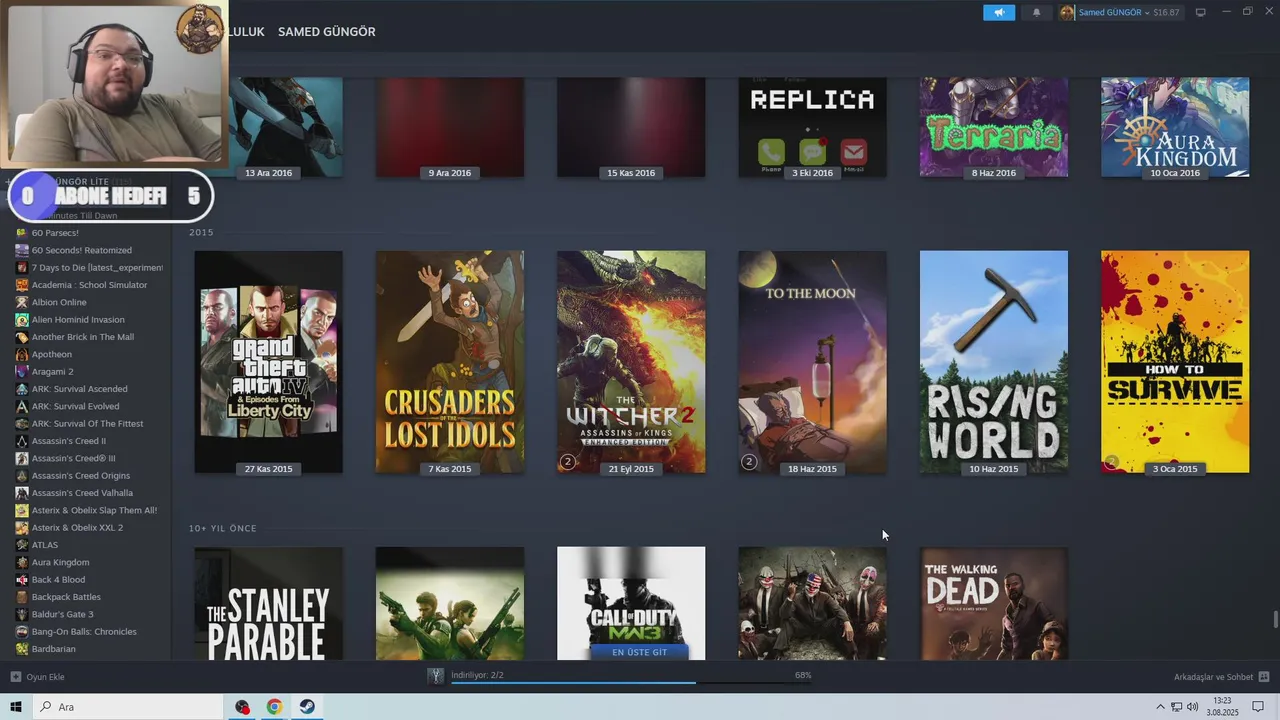Select Asterix & Obelix Slap Them All! icon
Viewport: 1280px width, 720px height.
pos(22,510)
